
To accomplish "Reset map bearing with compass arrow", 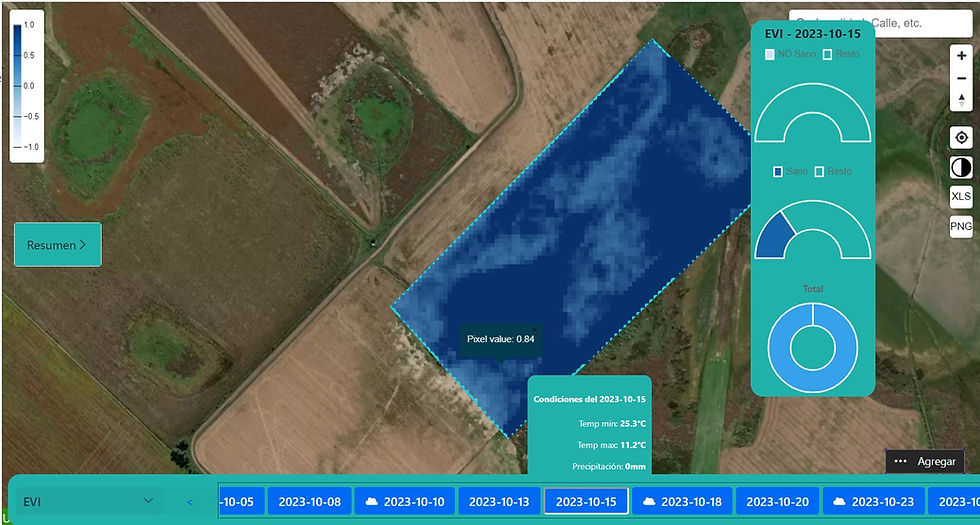I will click(x=961, y=100).
